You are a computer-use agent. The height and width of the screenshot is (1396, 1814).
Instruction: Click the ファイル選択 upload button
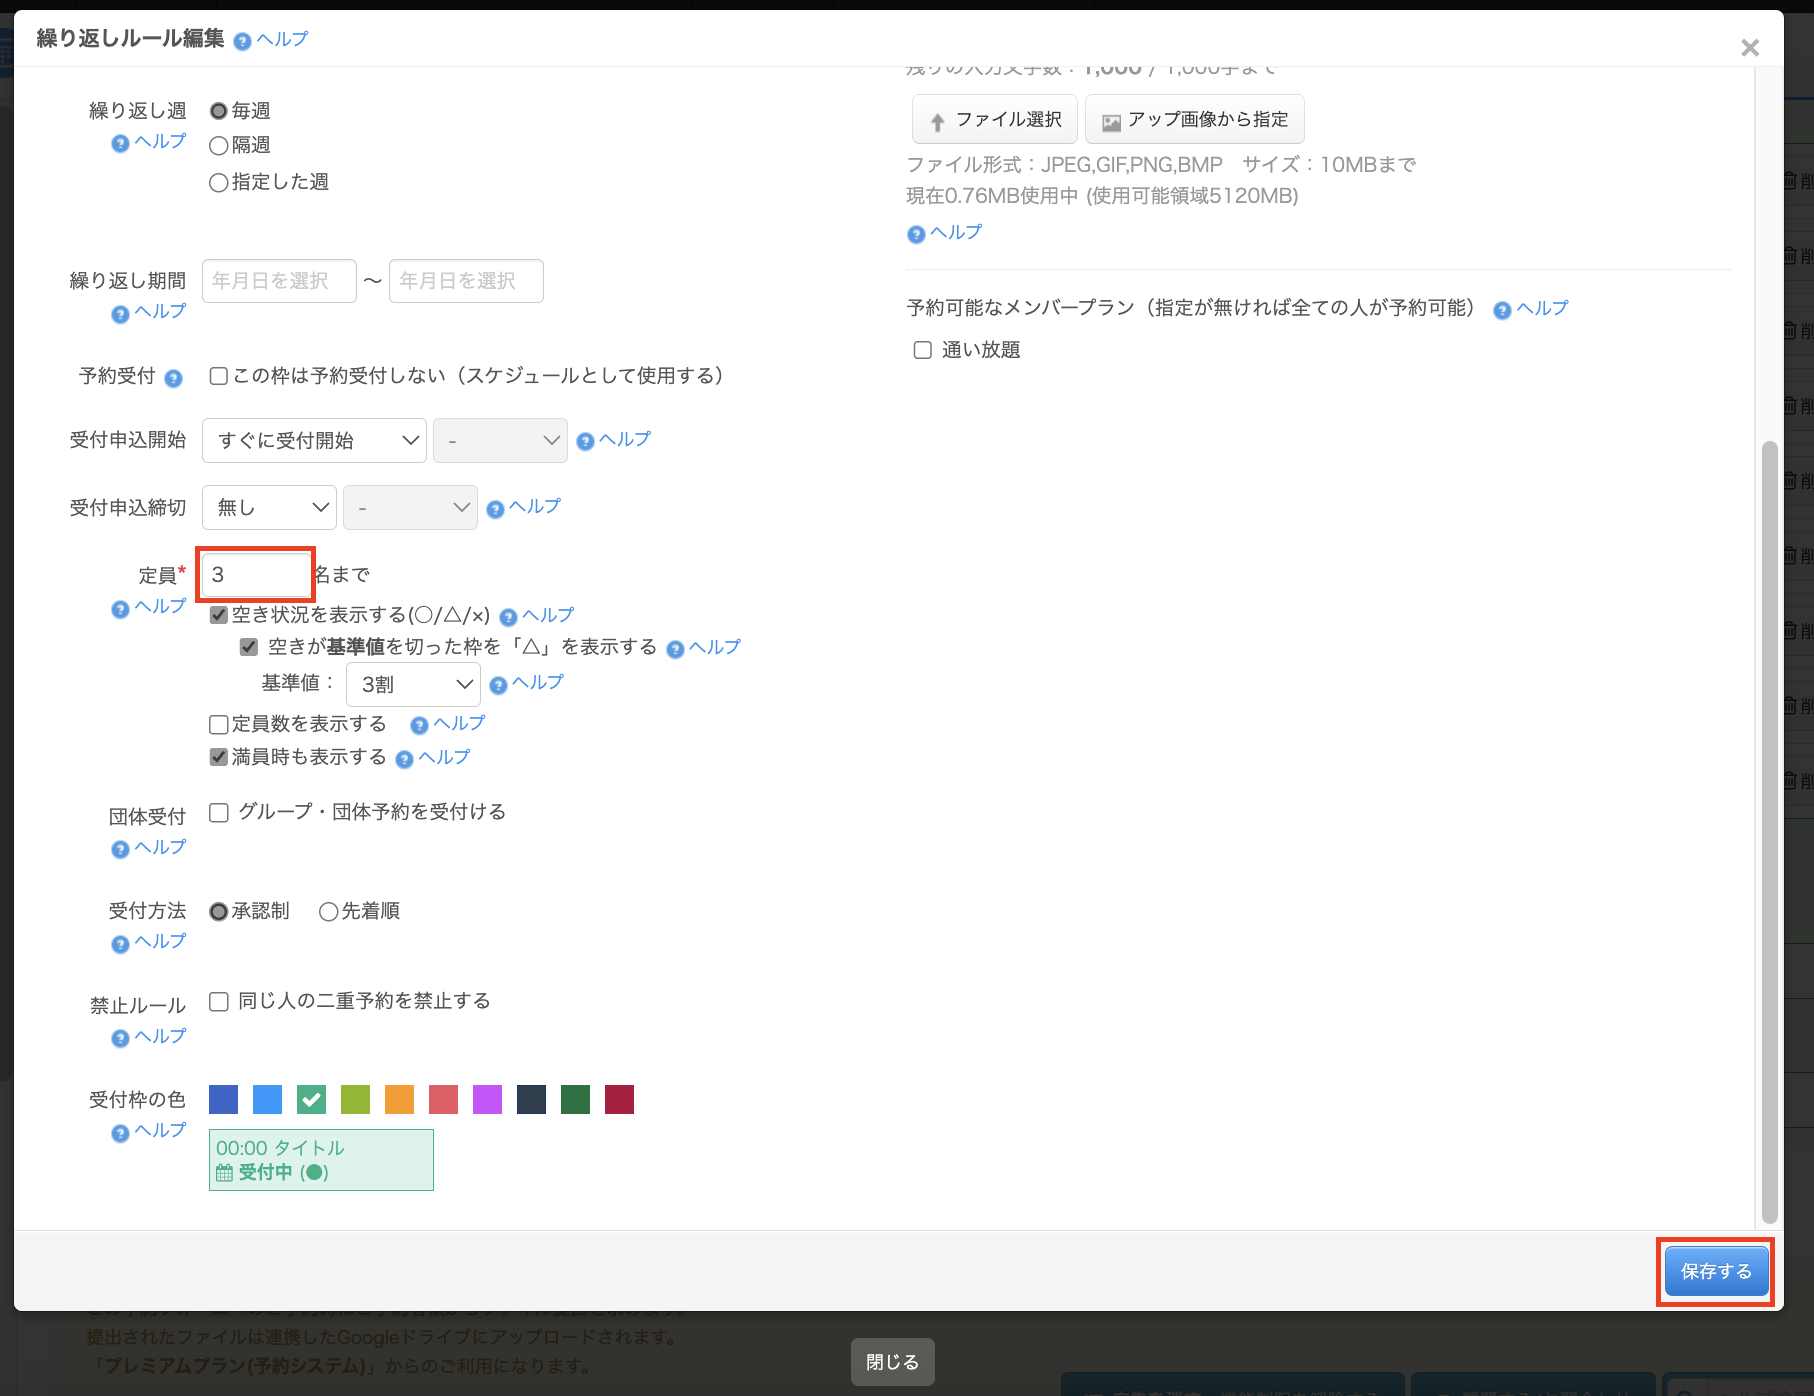(x=994, y=120)
